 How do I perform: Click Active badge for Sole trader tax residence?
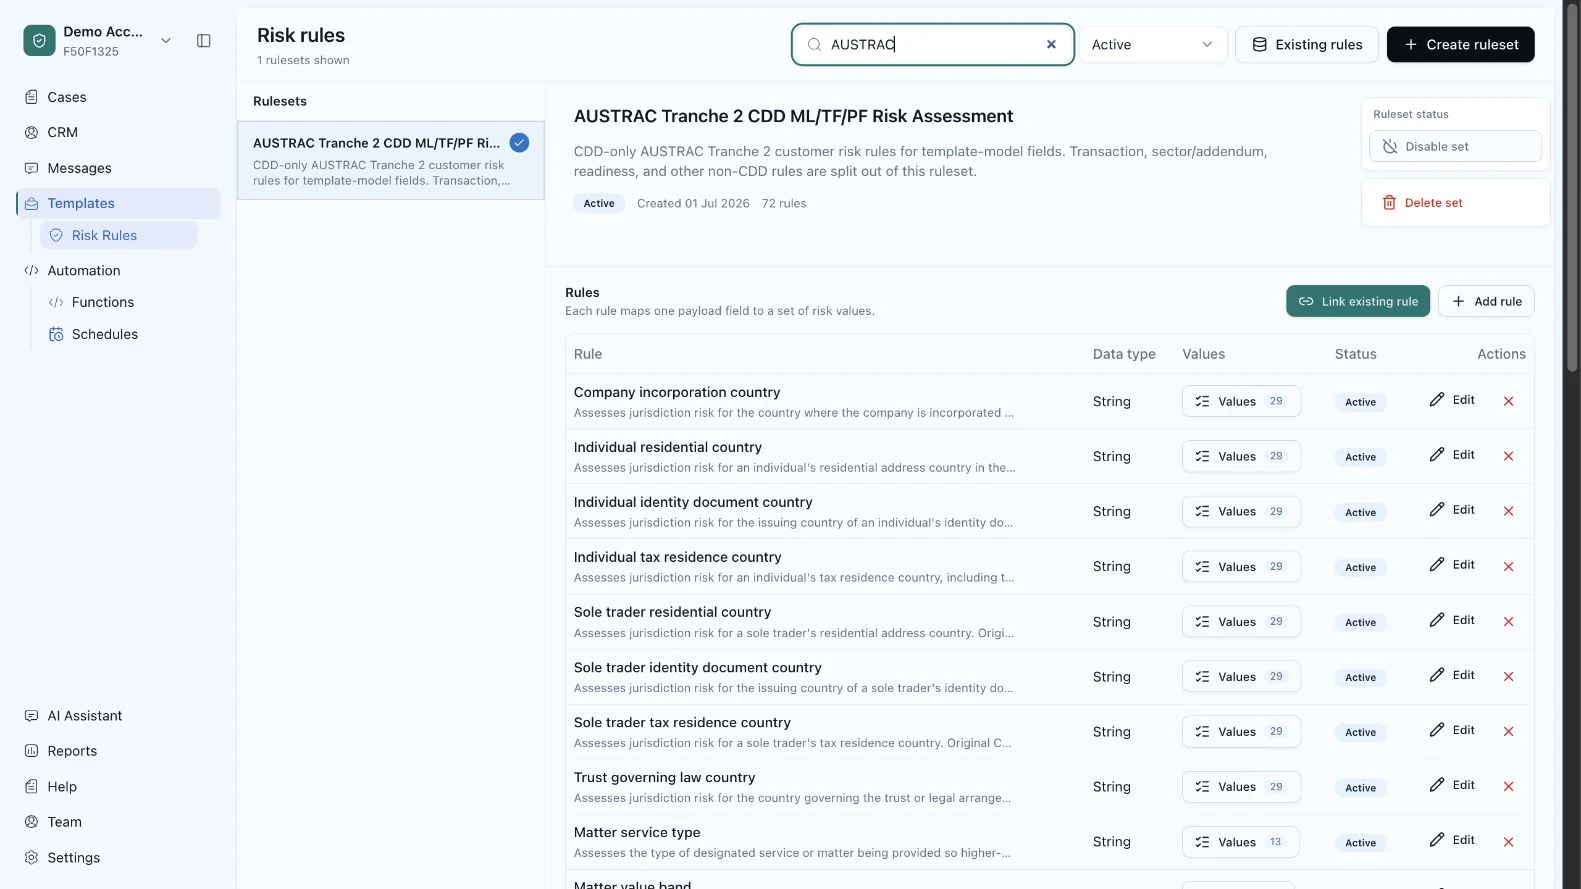1360,732
